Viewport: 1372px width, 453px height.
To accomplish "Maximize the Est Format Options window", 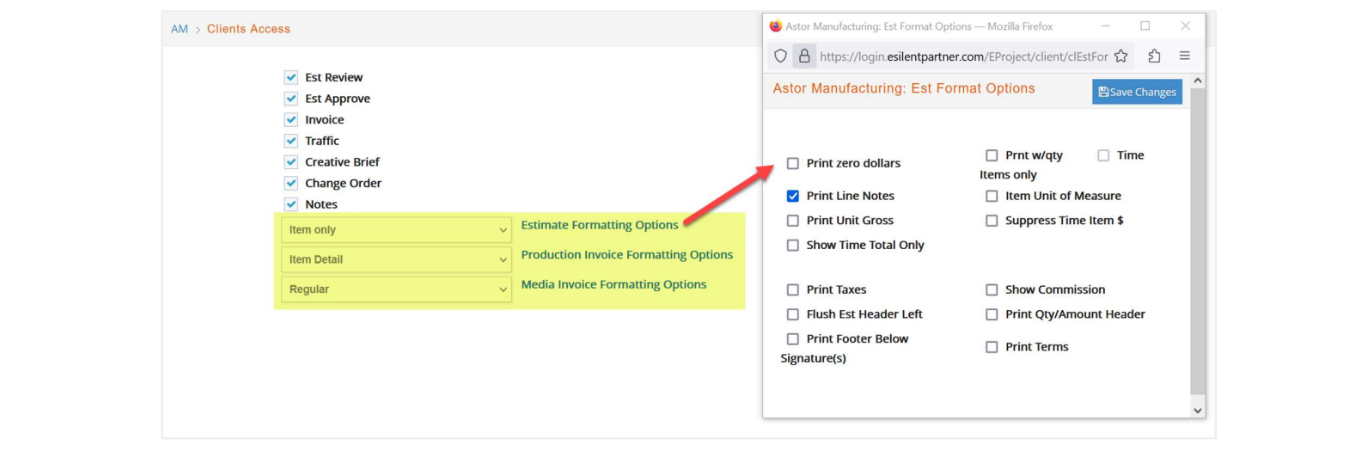I will pyautogui.click(x=1145, y=26).
